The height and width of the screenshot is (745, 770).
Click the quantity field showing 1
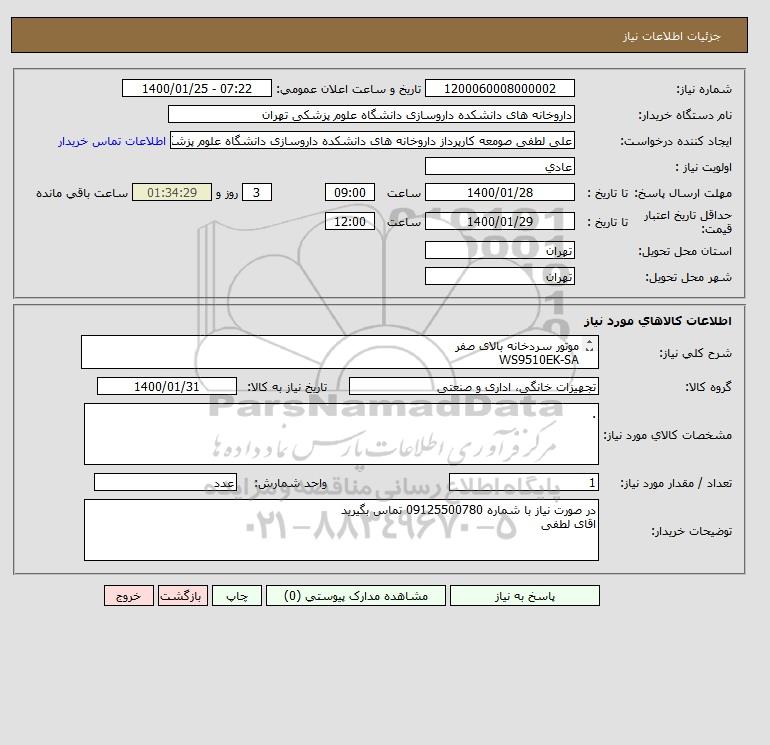pos(523,482)
